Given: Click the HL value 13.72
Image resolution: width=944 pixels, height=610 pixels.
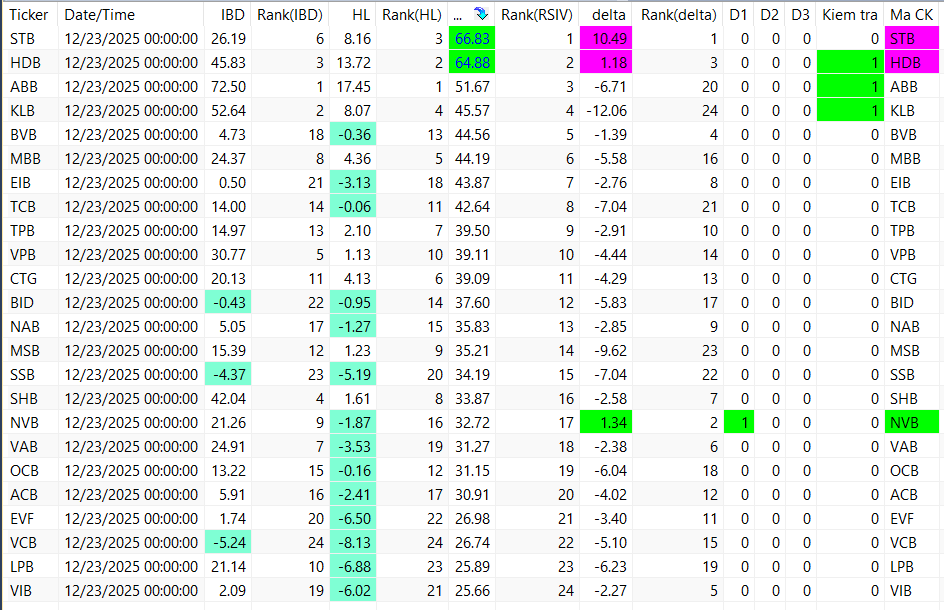Looking at the screenshot, I should click(x=353, y=63).
